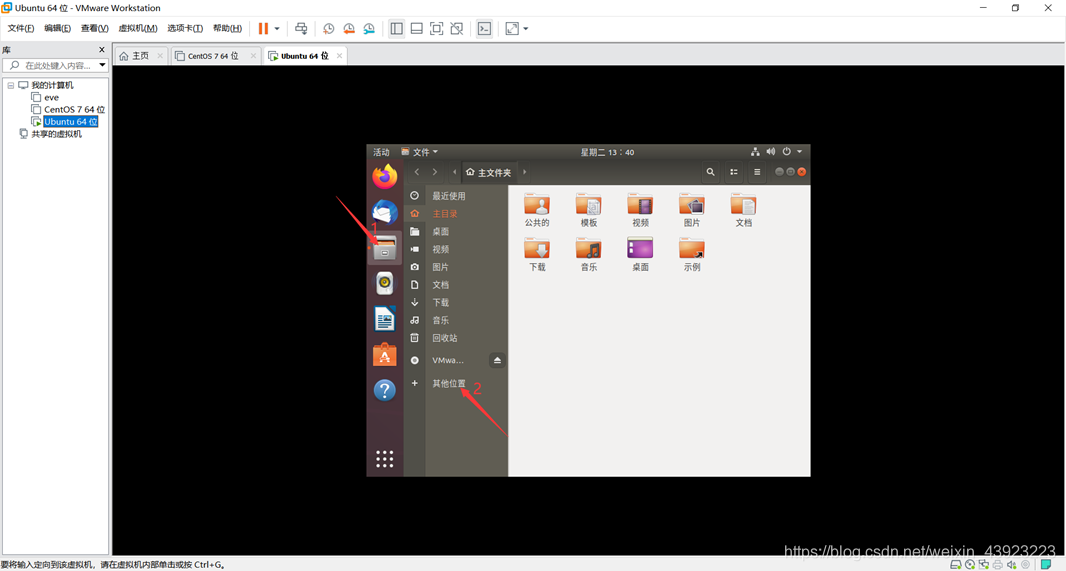Open the 文件 app menu in Ubuntu top bar
Viewport: 1066px width, 571px height.
[419, 152]
